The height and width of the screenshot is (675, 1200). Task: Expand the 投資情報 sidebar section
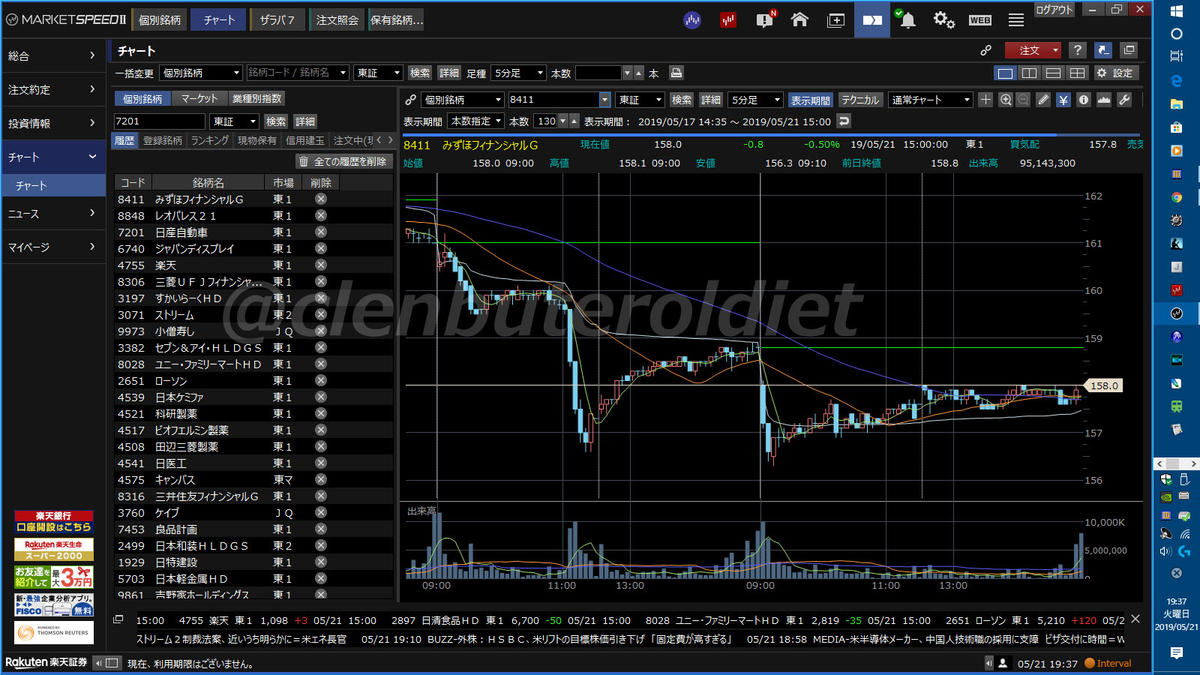click(x=53, y=123)
